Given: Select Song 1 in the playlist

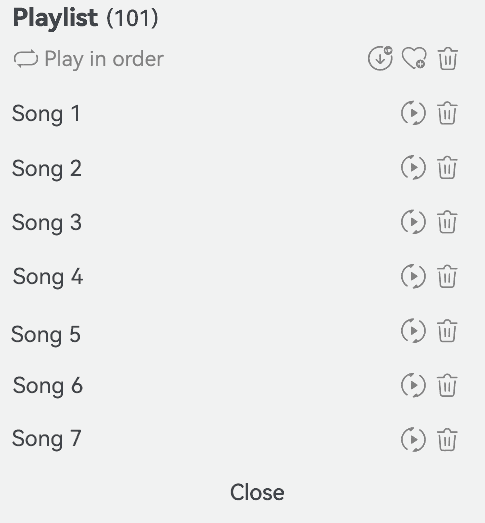Looking at the screenshot, I should pyautogui.click(x=46, y=114).
